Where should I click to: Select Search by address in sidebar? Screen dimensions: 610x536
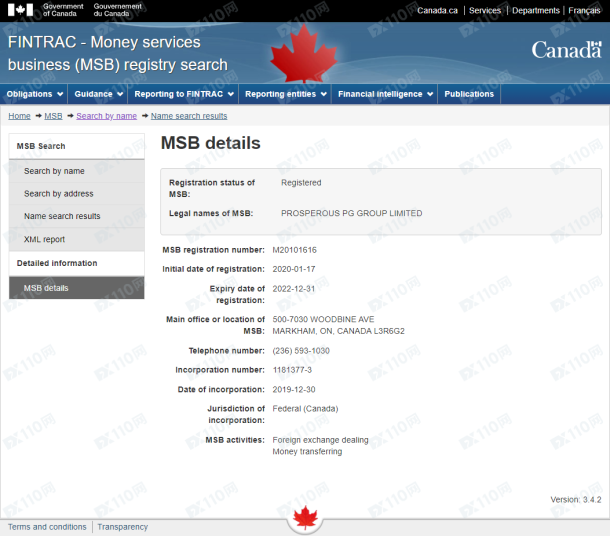click(x=59, y=194)
